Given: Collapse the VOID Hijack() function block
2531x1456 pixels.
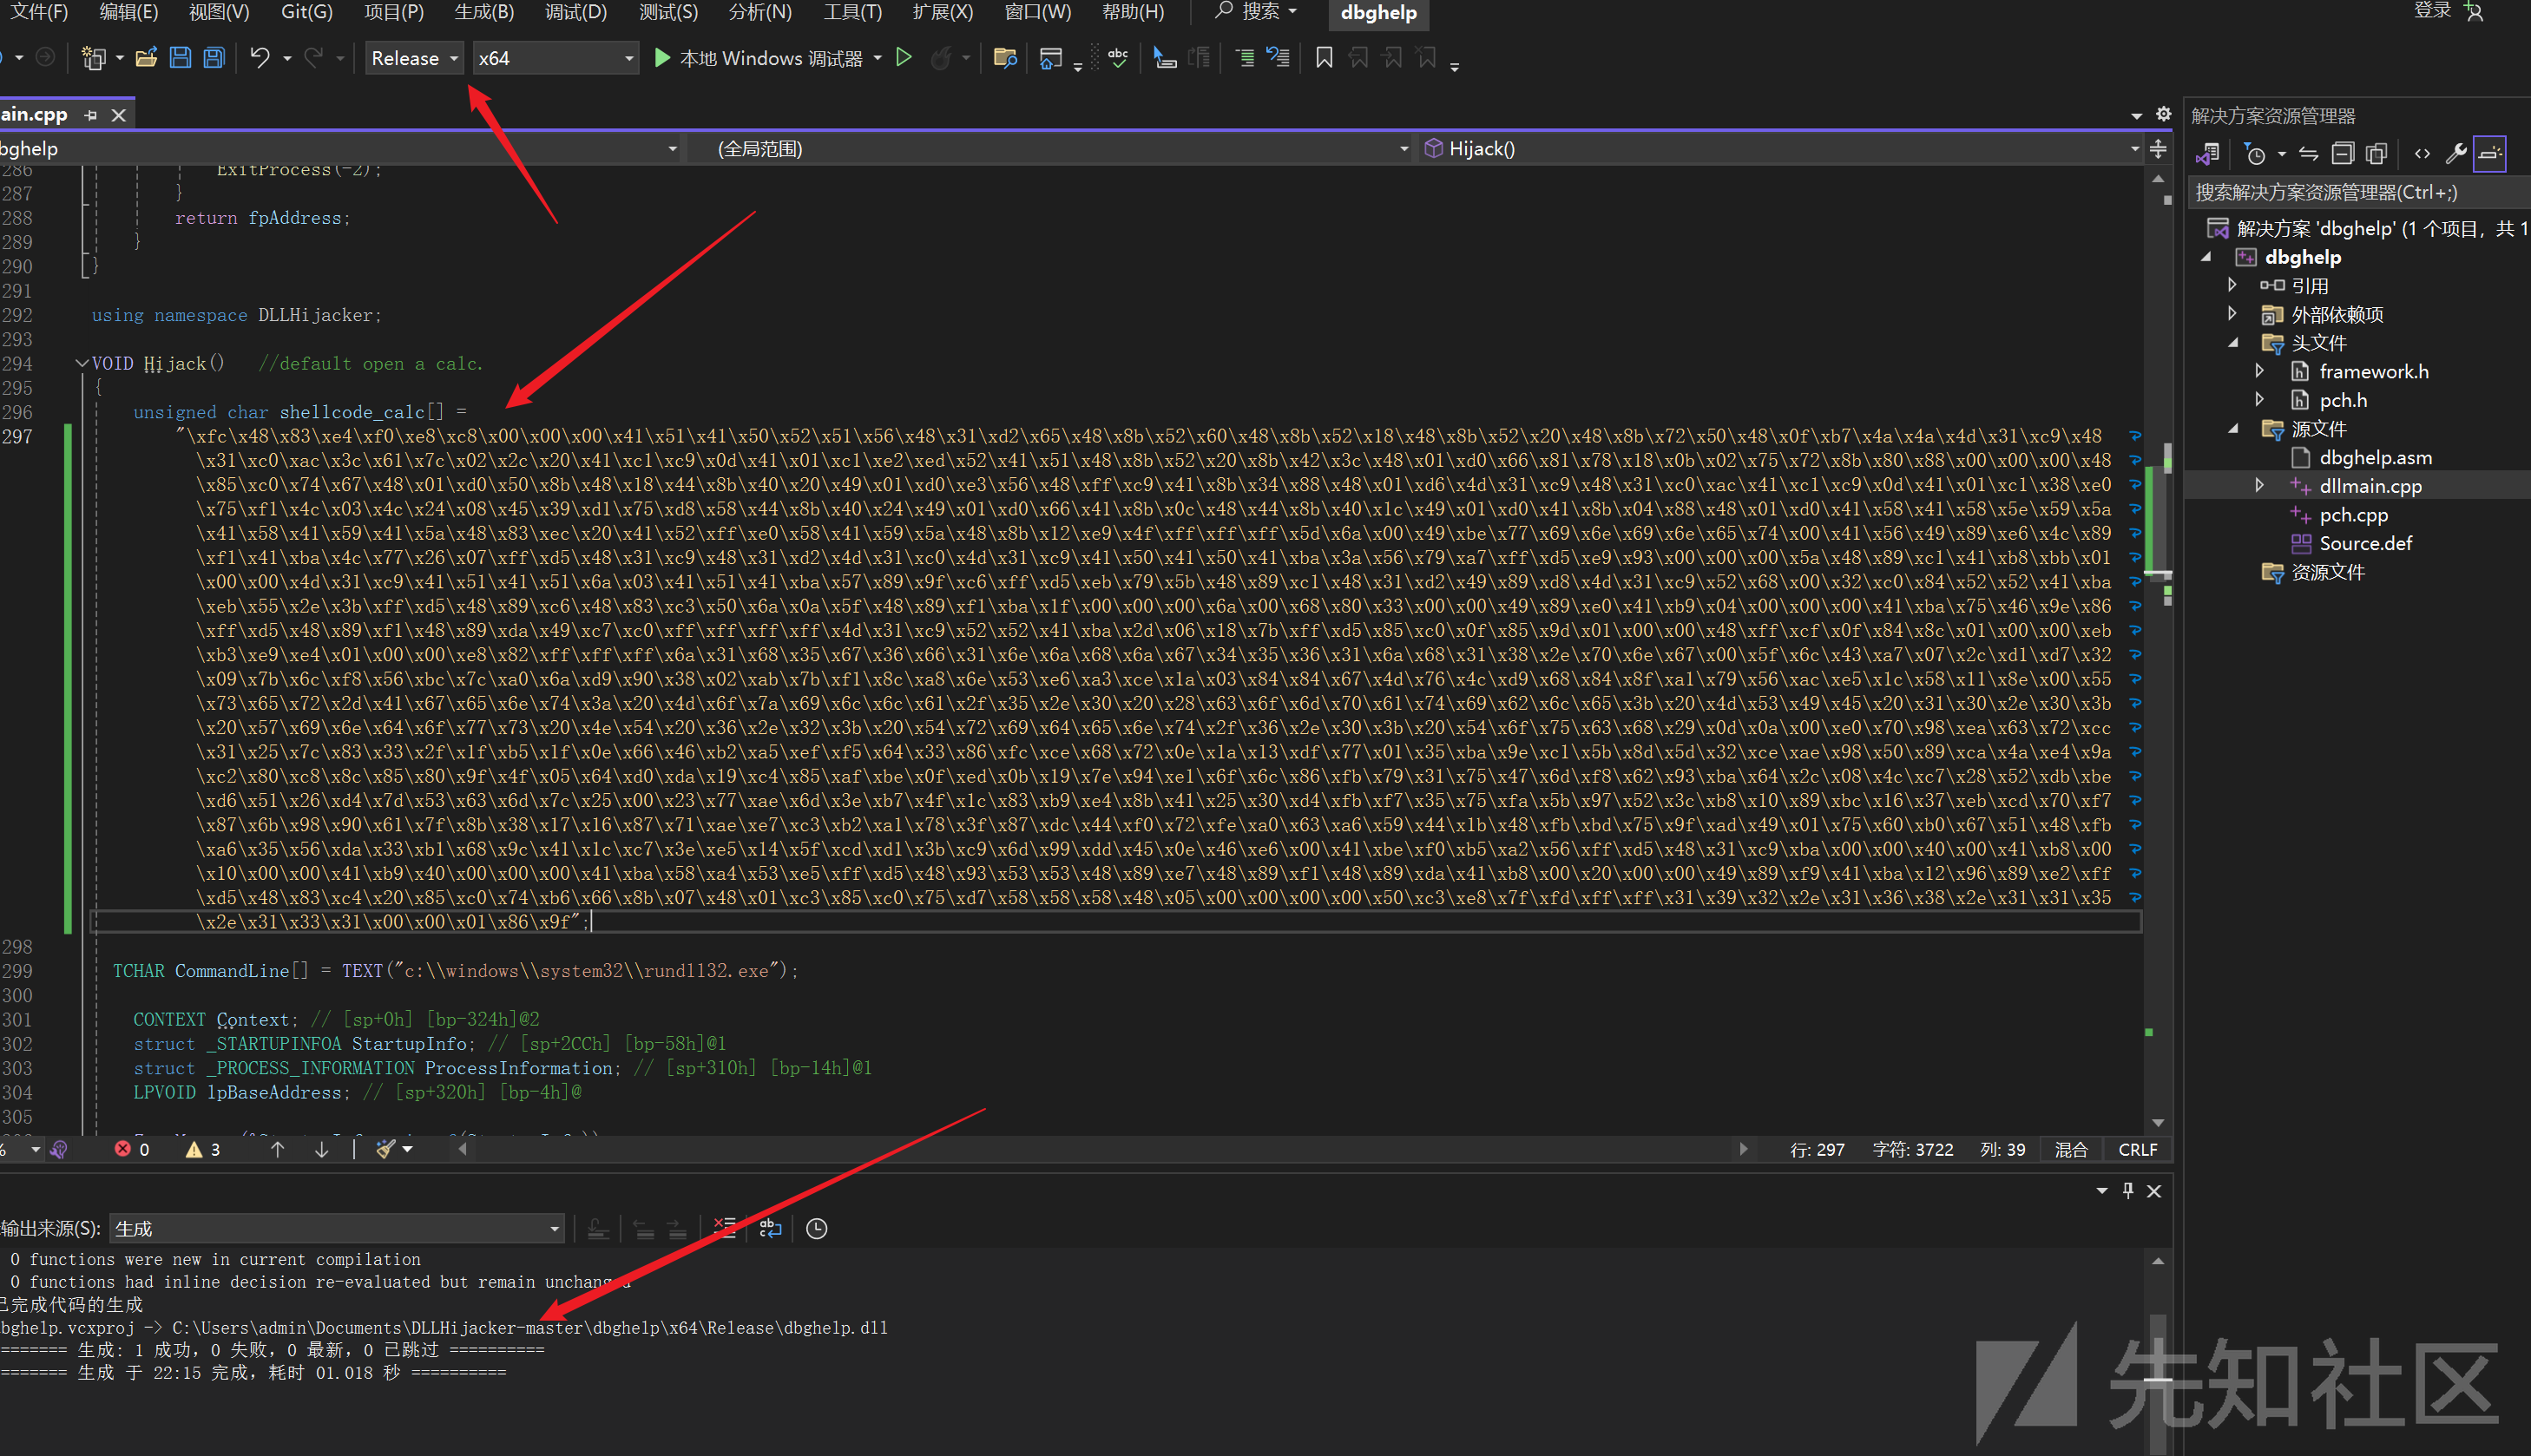Looking at the screenshot, I should (x=81, y=363).
